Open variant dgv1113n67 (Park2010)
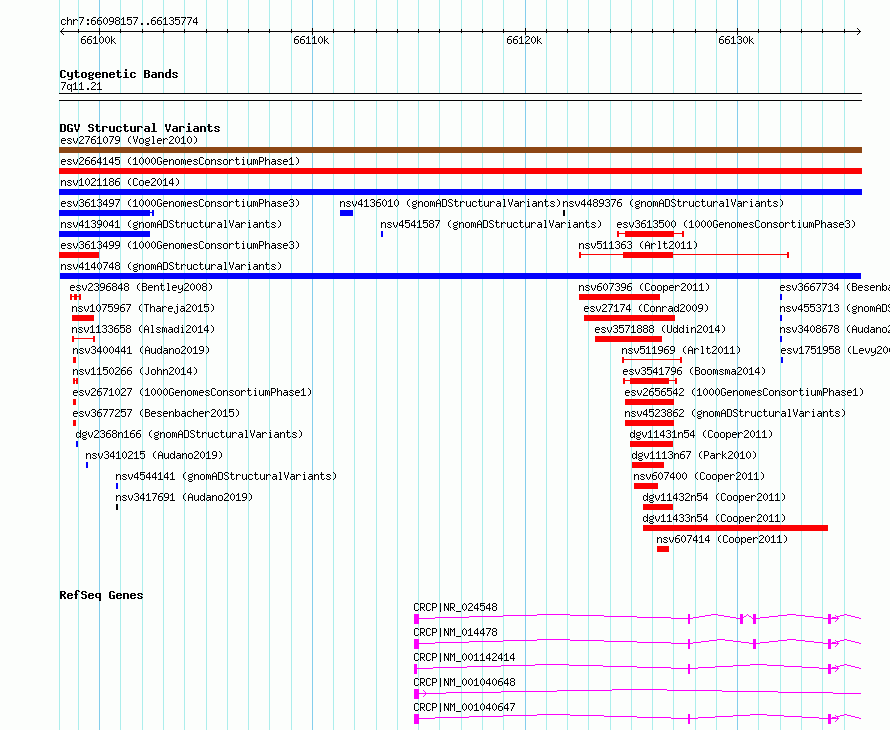 tap(694, 455)
